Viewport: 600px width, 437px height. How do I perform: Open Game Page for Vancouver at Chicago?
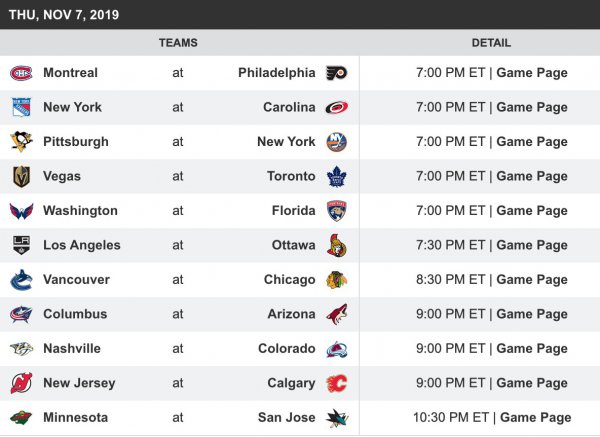tap(532, 280)
